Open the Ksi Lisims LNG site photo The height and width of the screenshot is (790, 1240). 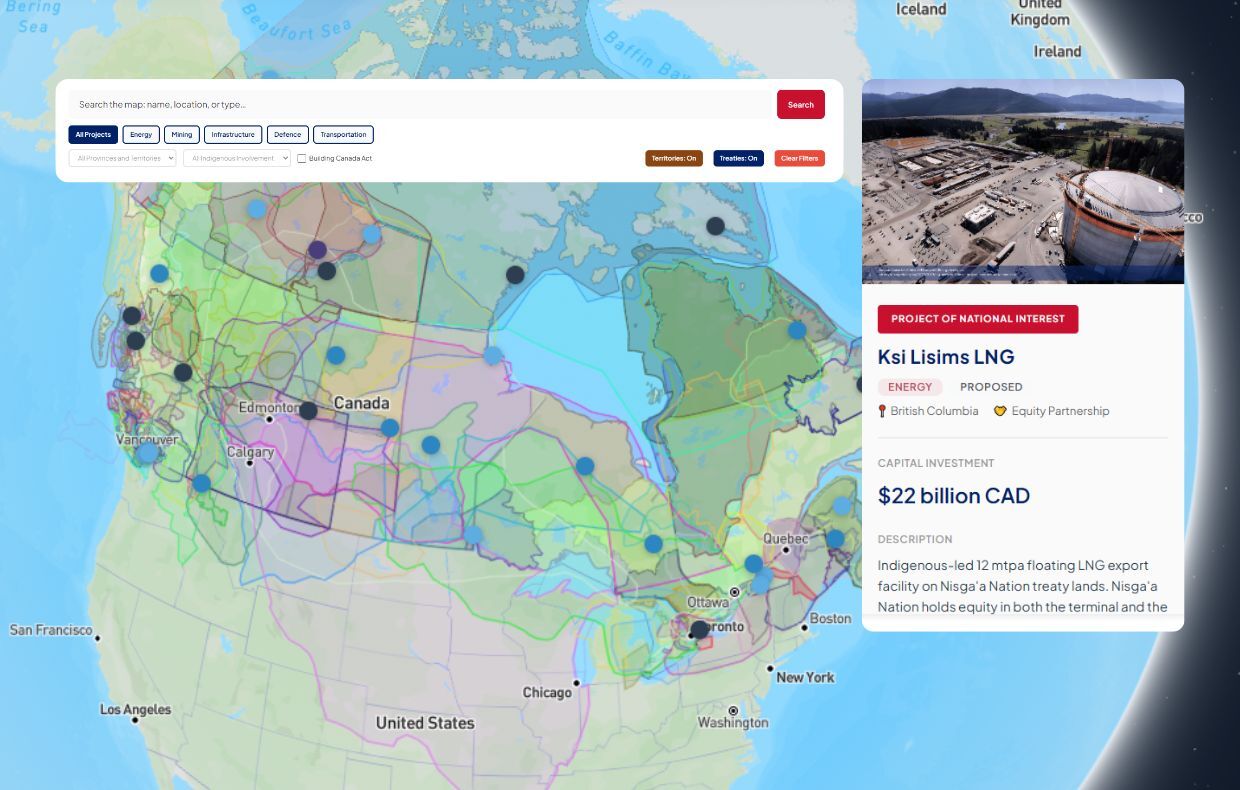(1023, 181)
